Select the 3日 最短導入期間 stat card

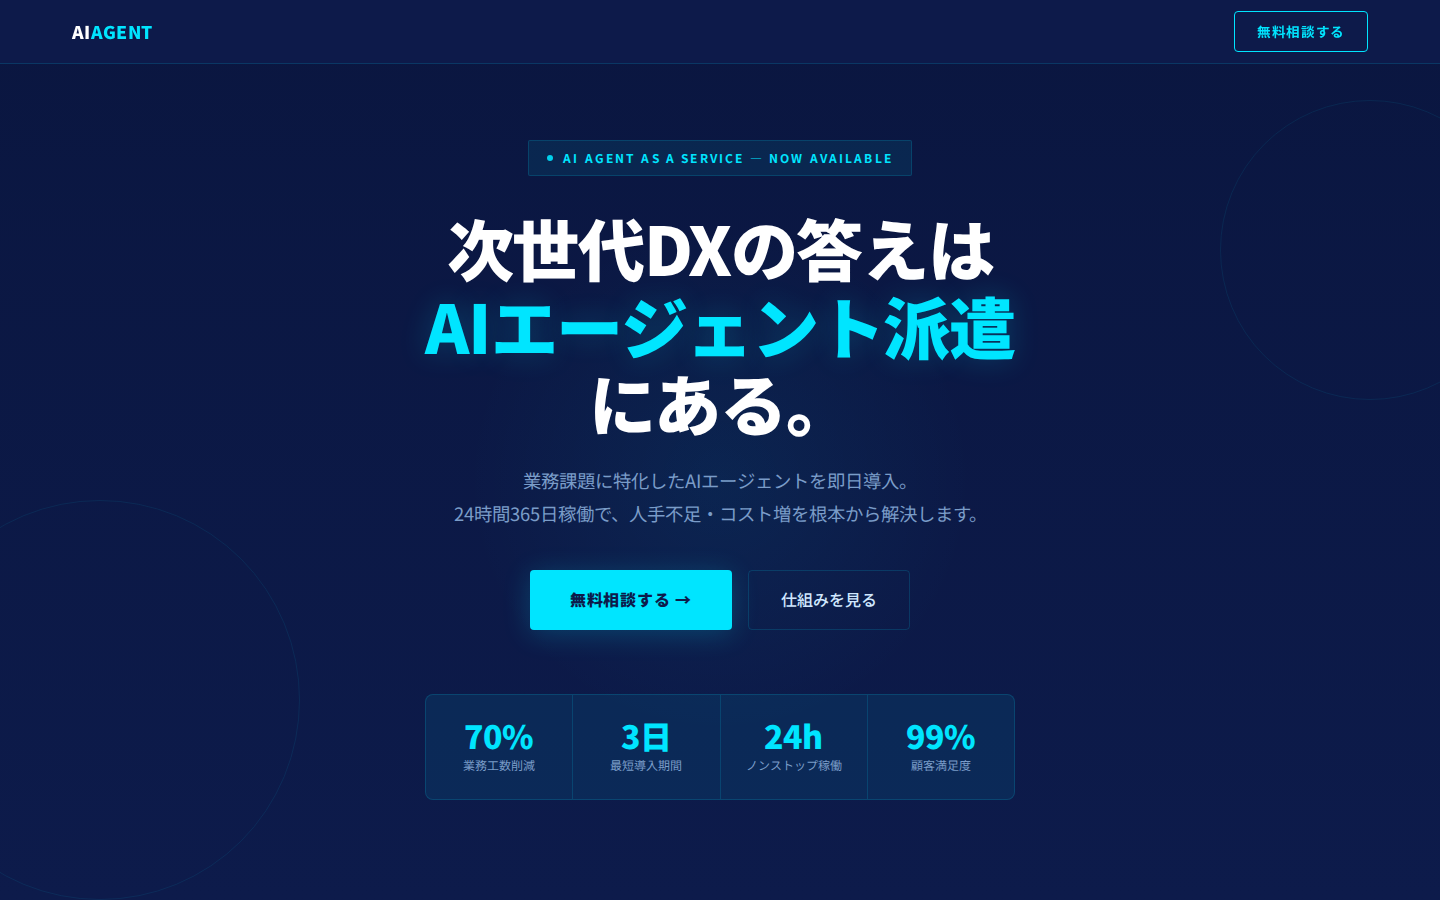[646, 747]
